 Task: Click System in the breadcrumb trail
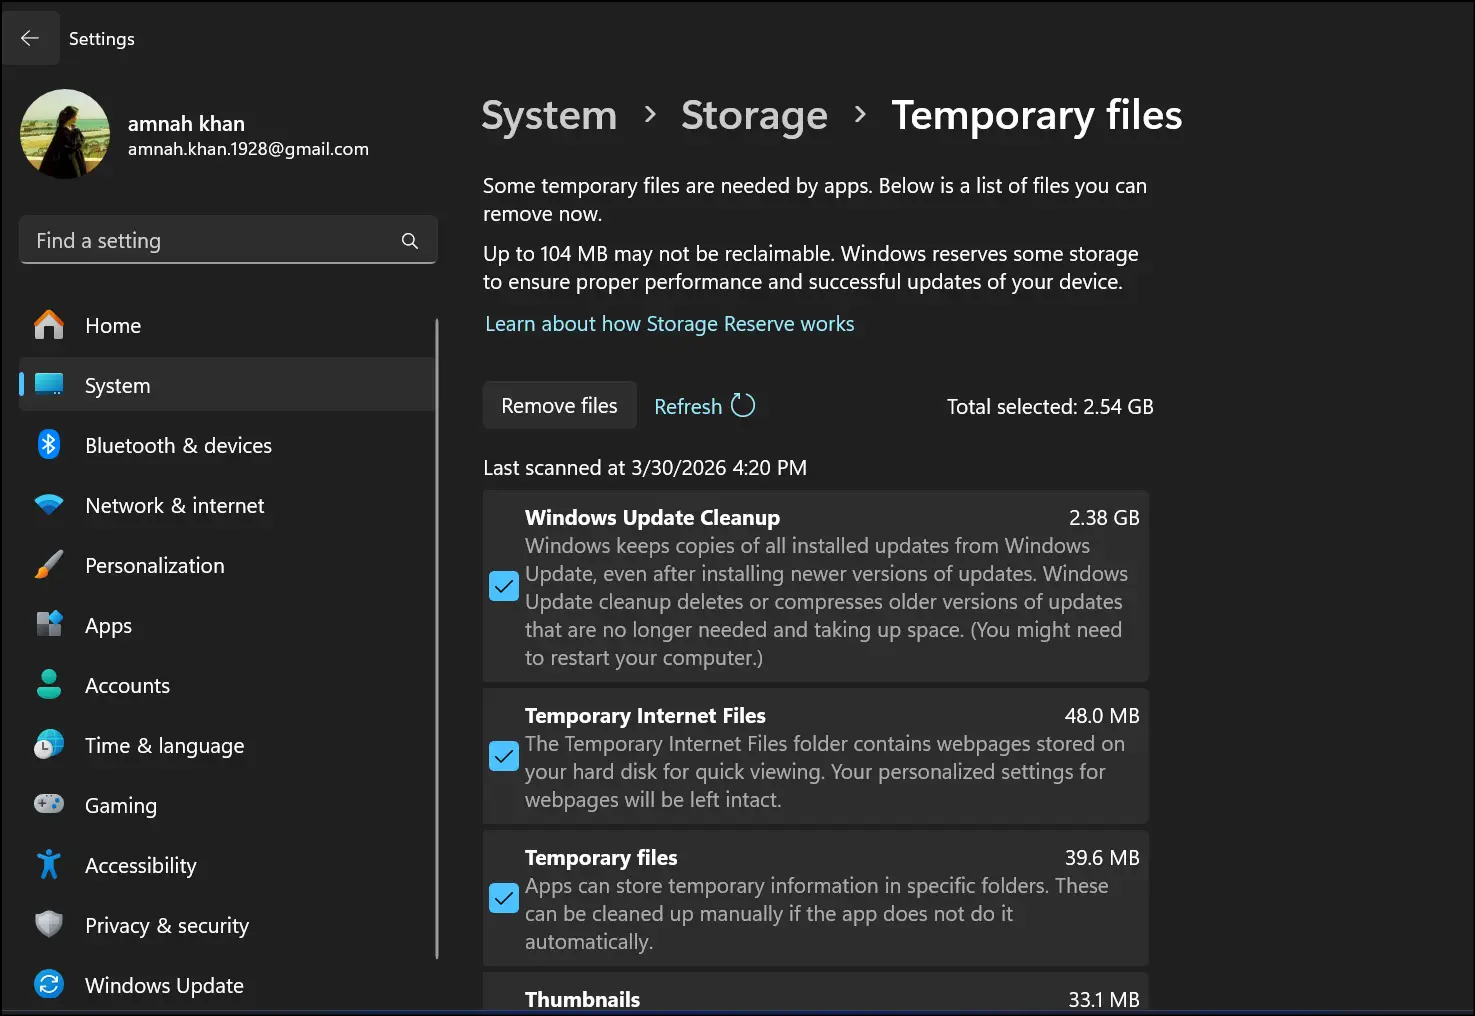(x=548, y=115)
